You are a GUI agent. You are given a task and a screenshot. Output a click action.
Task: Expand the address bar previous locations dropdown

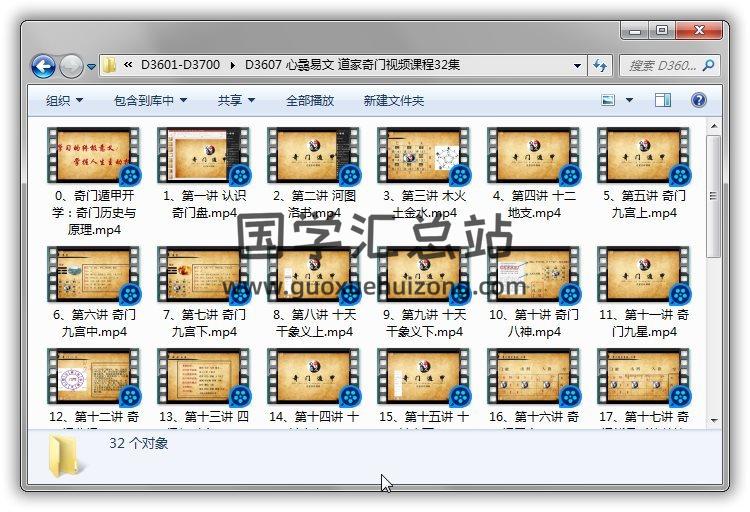coord(578,66)
